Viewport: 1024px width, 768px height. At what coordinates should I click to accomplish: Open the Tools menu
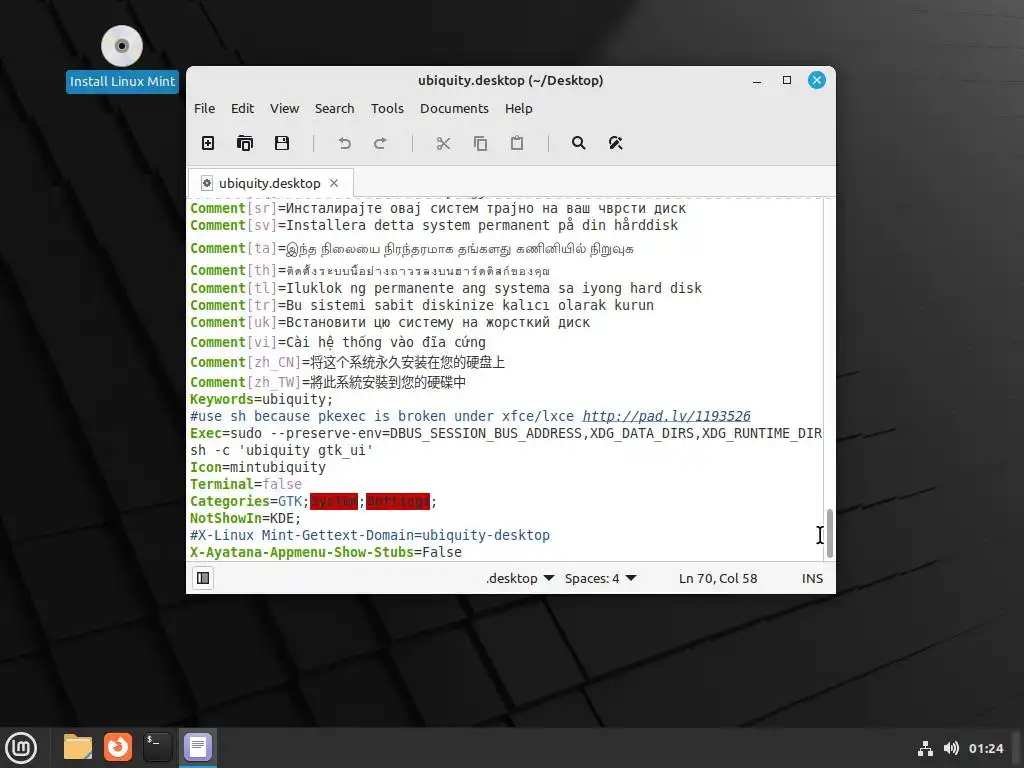[x=387, y=108]
